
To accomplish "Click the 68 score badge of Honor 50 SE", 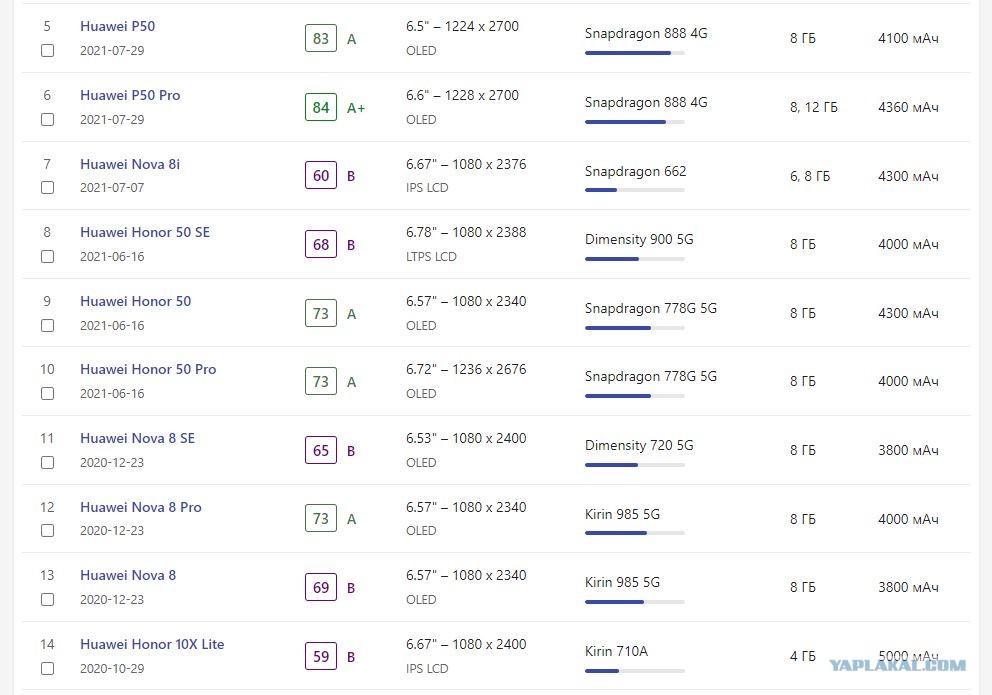I will 321,245.
